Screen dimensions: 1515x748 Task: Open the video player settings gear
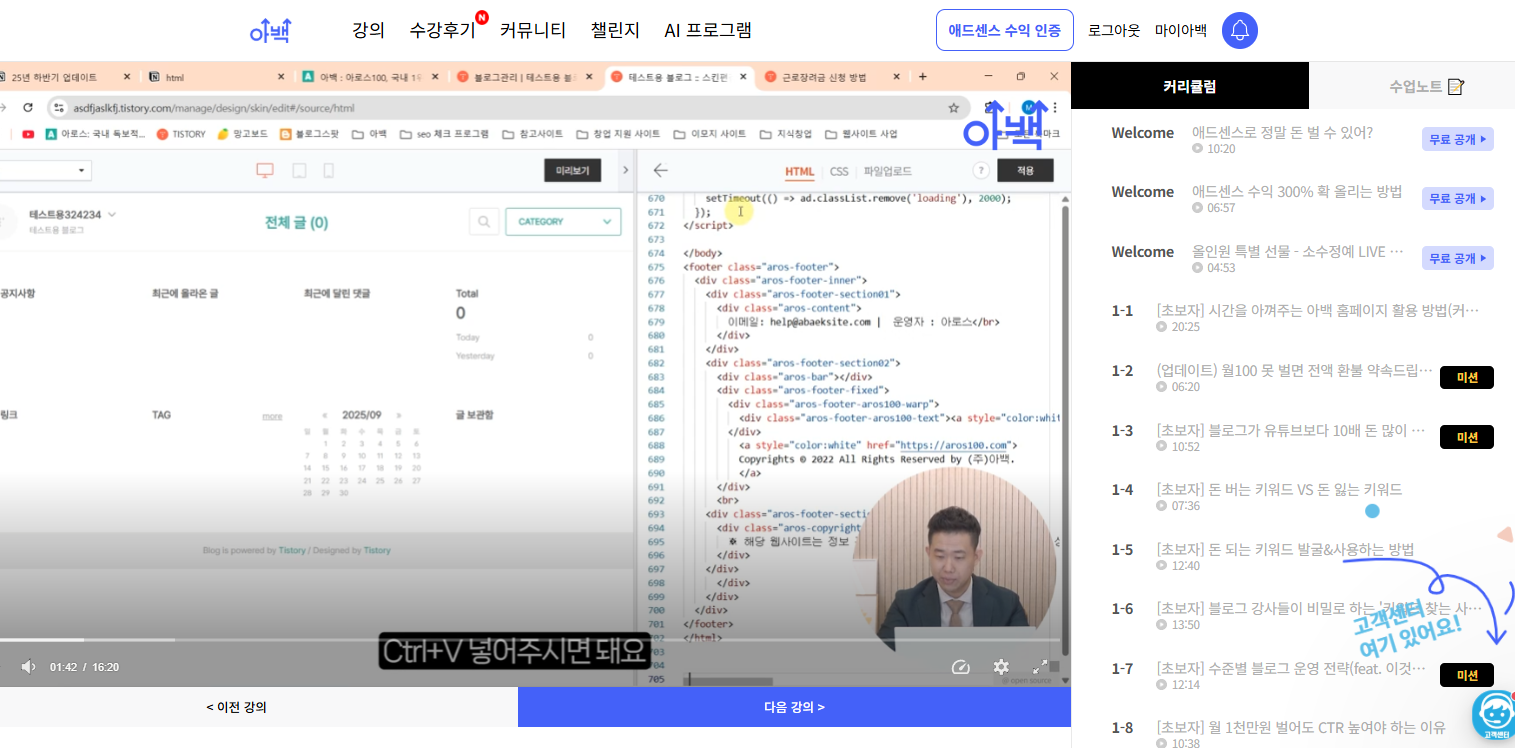(x=1001, y=667)
